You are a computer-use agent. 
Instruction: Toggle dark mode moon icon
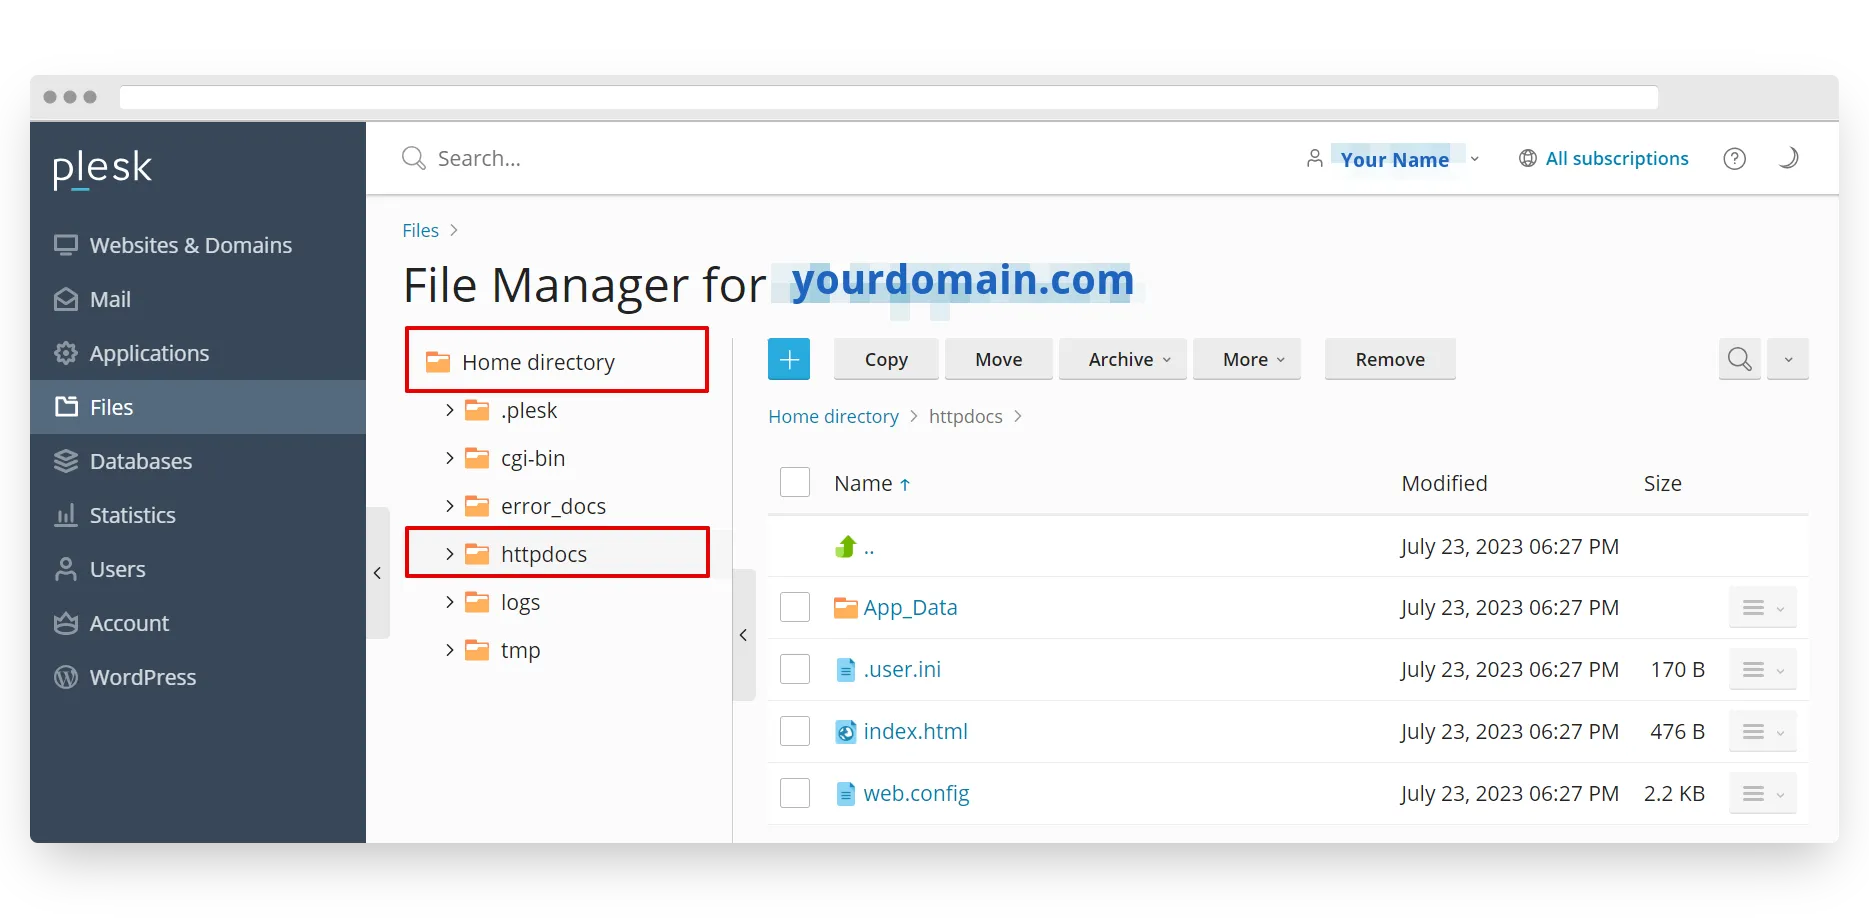(x=1788, y=158)
